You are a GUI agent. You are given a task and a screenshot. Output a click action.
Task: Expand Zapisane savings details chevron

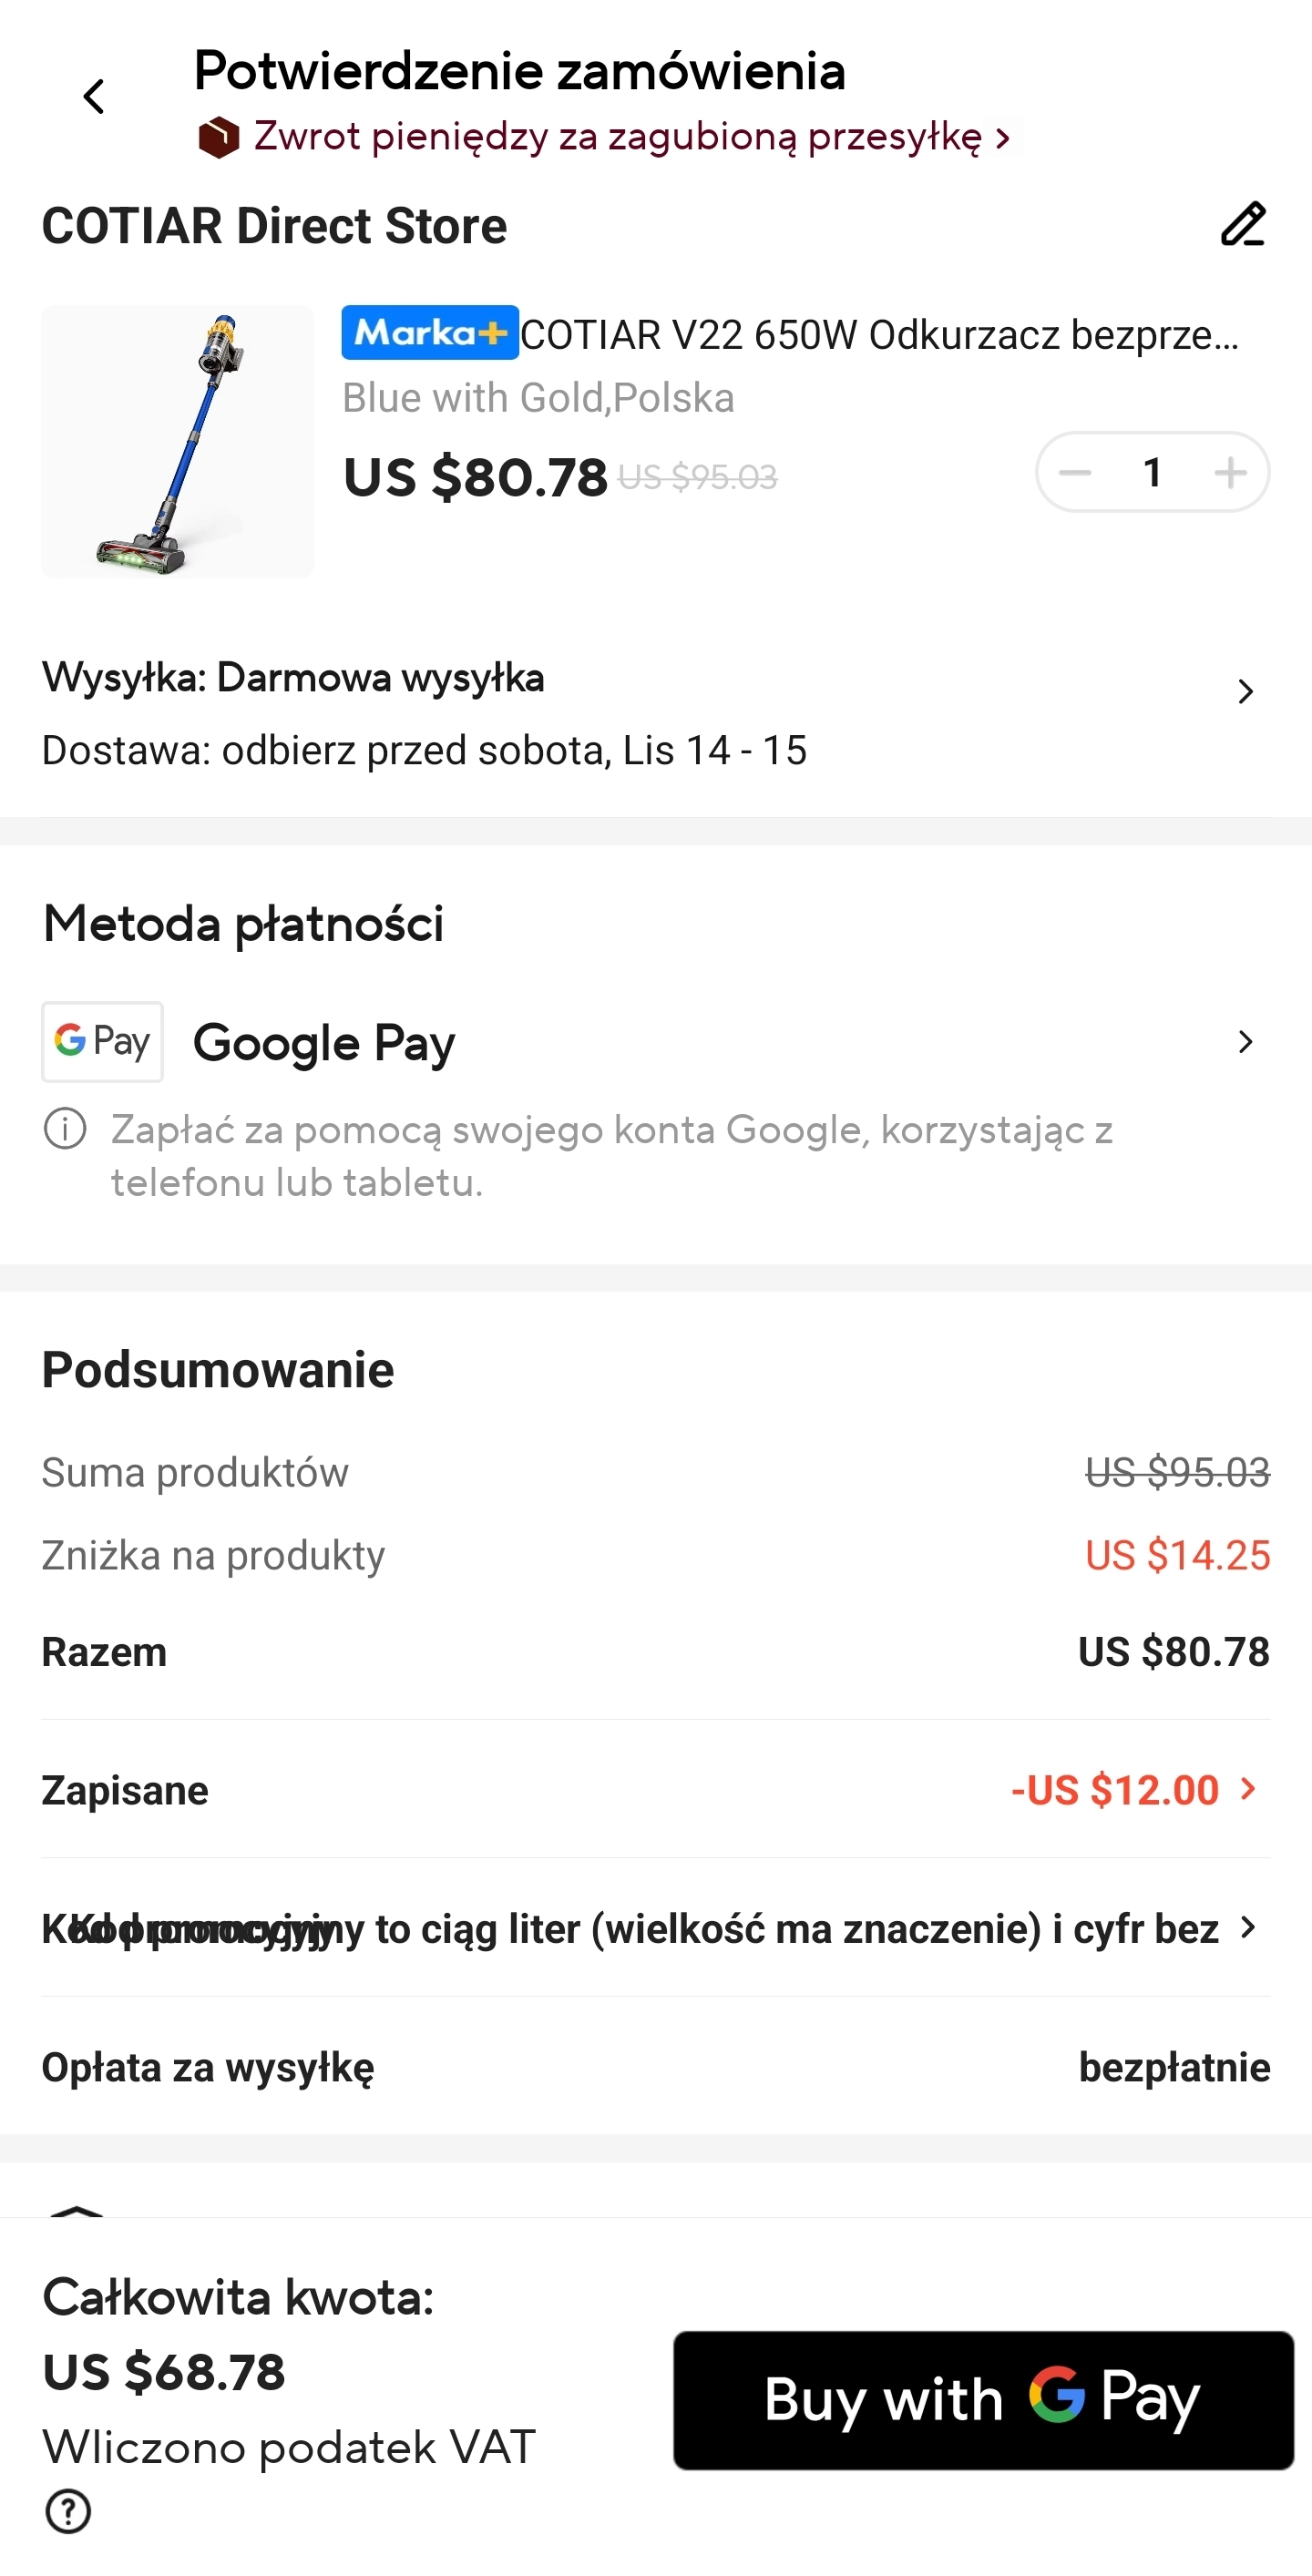click(x=1248, y=1788)
